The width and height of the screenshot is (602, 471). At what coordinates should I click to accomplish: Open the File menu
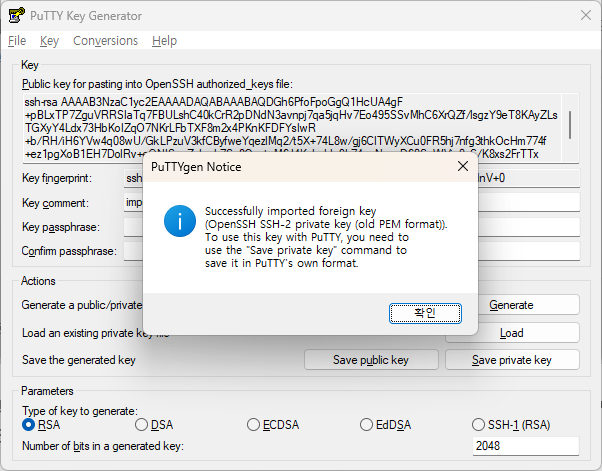pos(17,41)
